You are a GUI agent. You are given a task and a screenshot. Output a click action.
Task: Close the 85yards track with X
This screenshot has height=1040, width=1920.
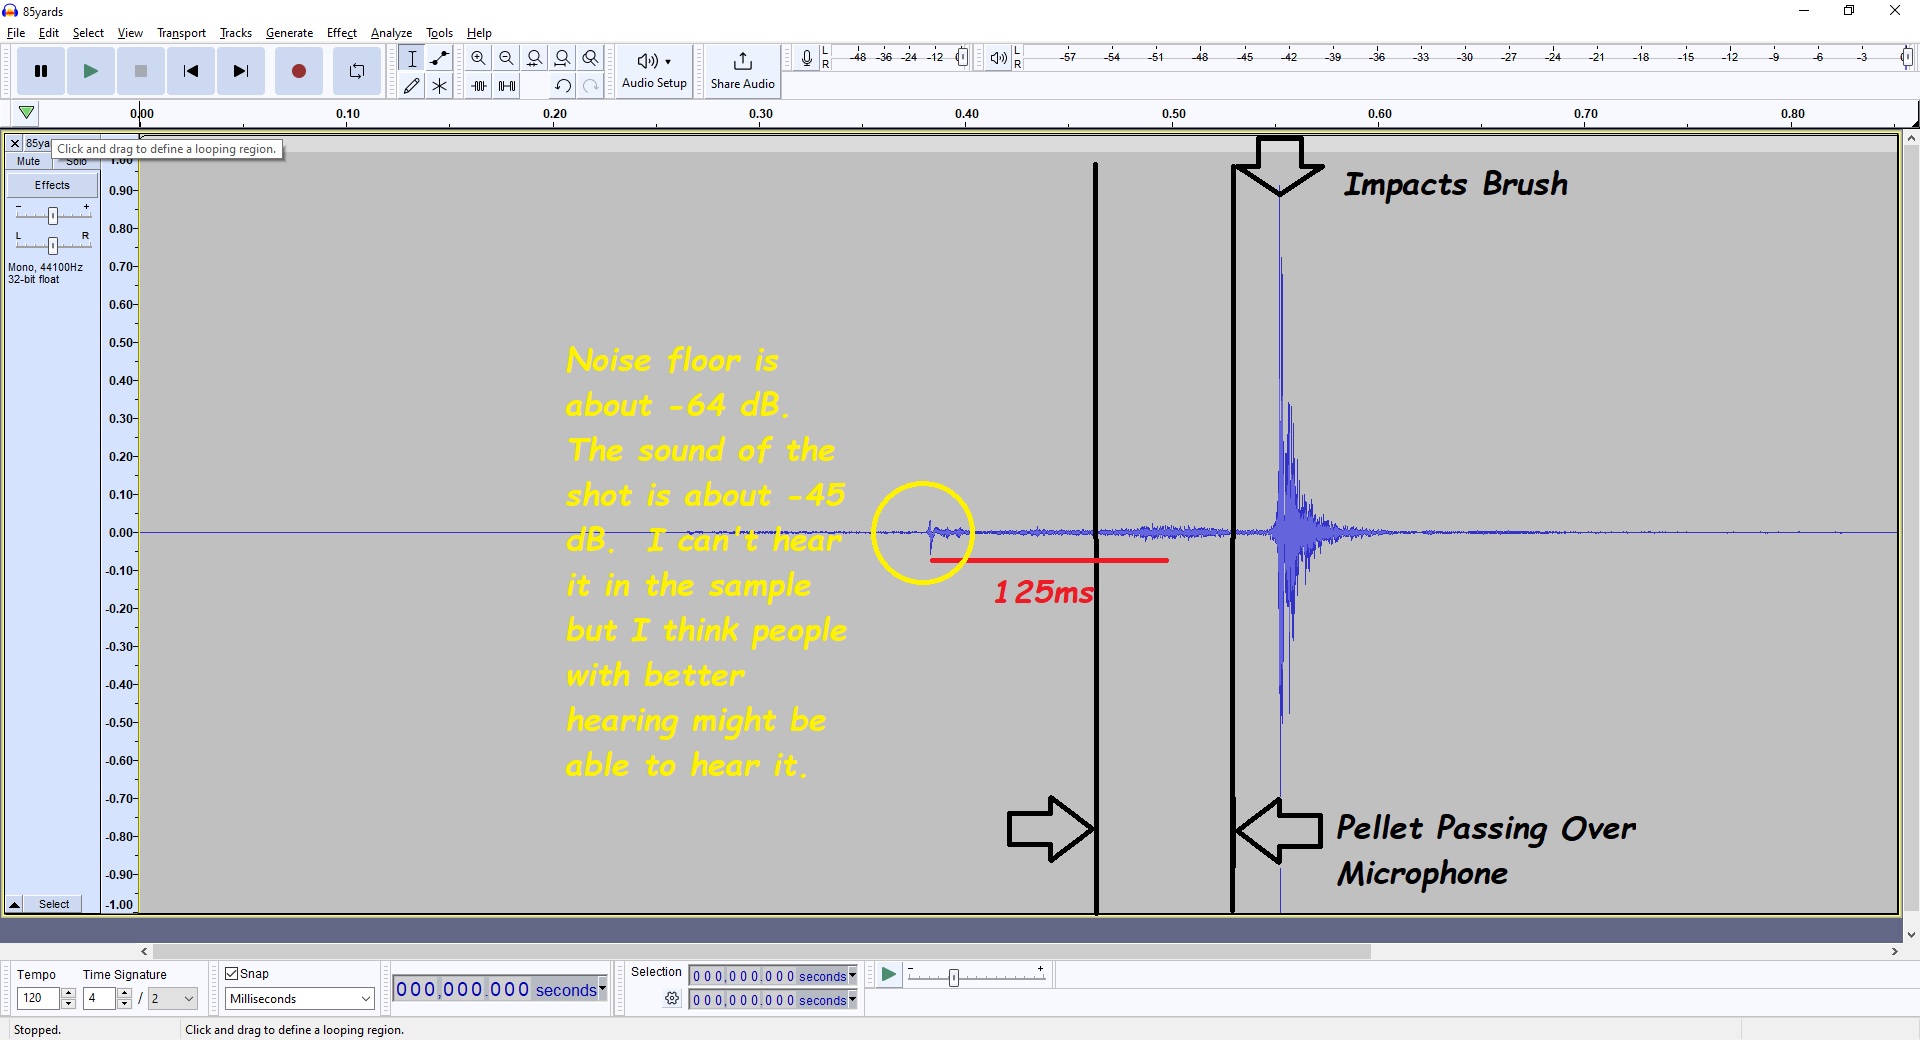pos(15,144)
